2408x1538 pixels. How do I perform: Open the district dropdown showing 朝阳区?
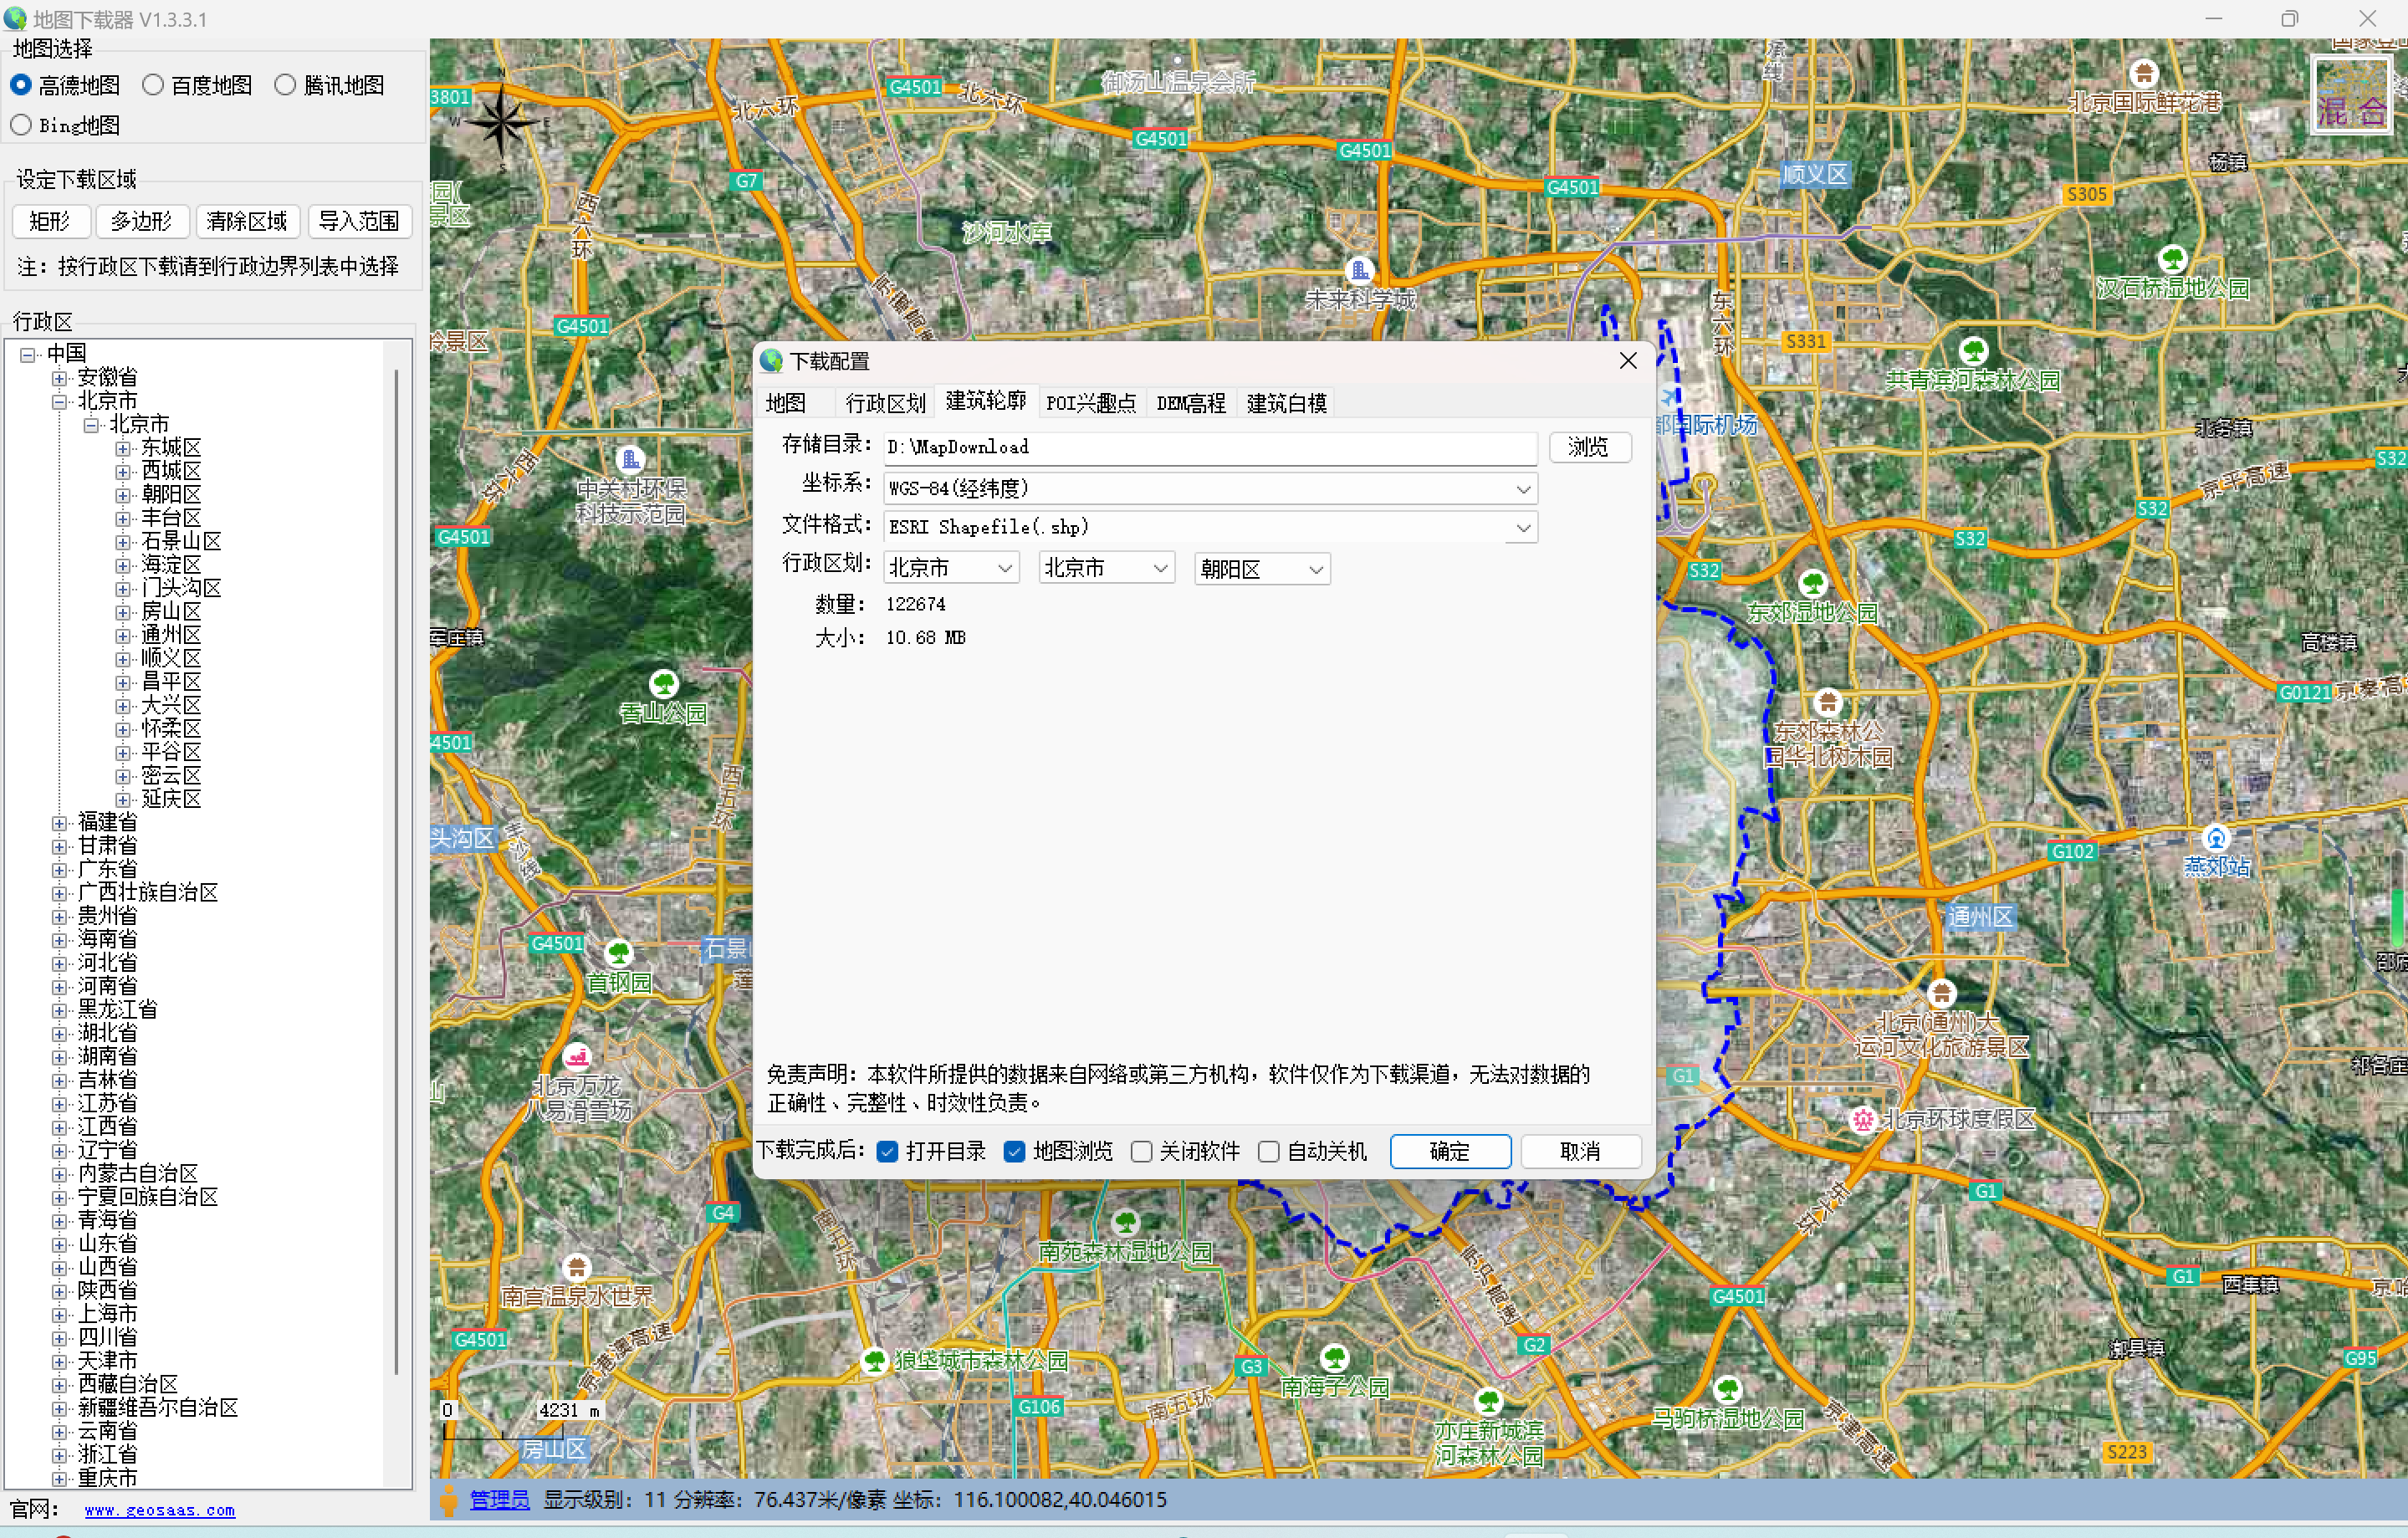1262,569
